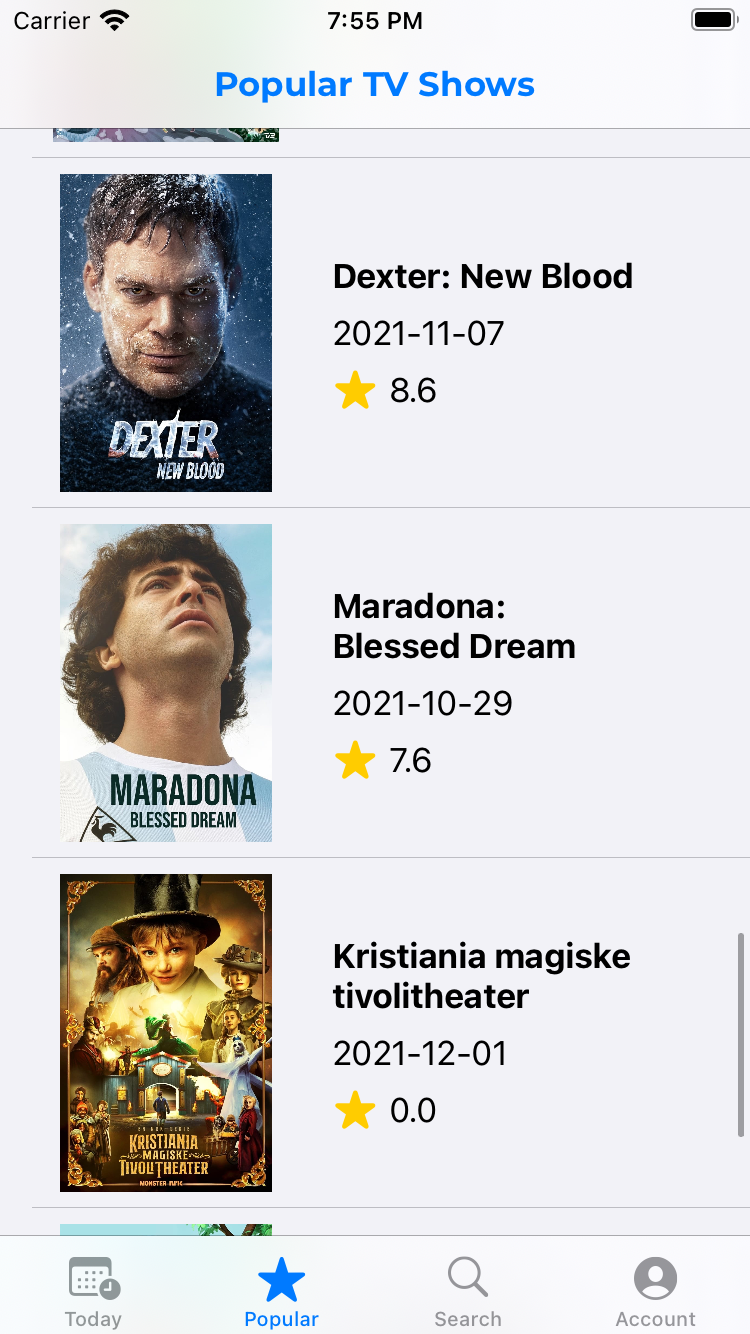Tap the star icon beside rating 7.6
Image resolution: width=750 pixels, height=1334 pixels.
click(355, 761)
